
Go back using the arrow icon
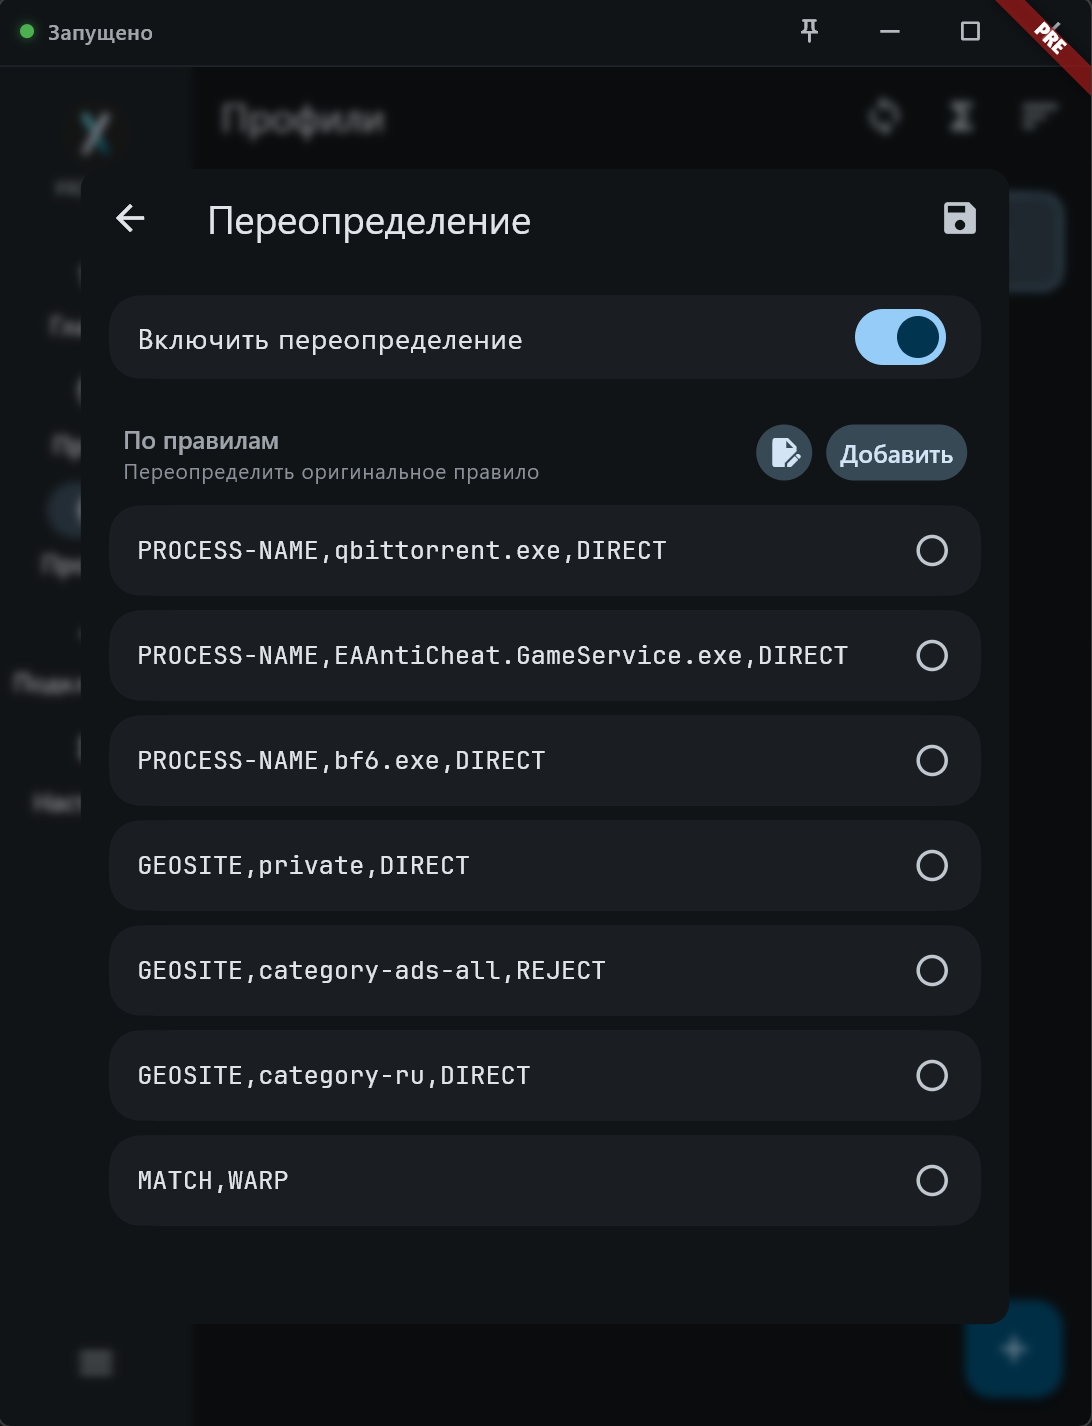pos(131,218)
